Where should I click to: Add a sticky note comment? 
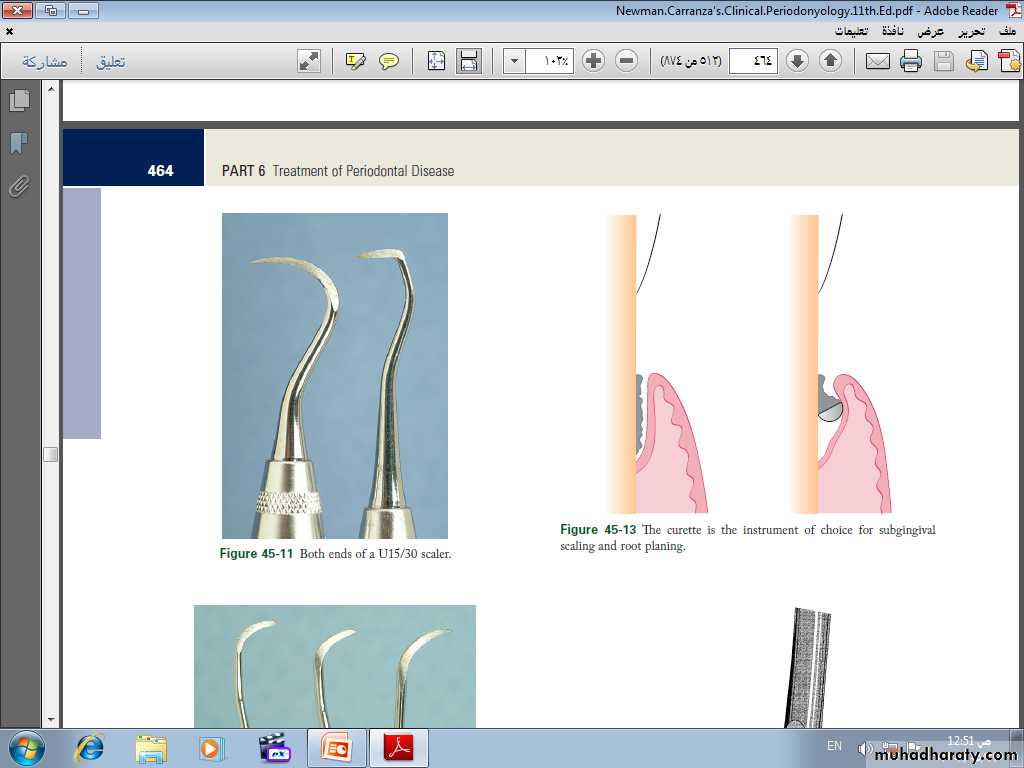(389, 61)
